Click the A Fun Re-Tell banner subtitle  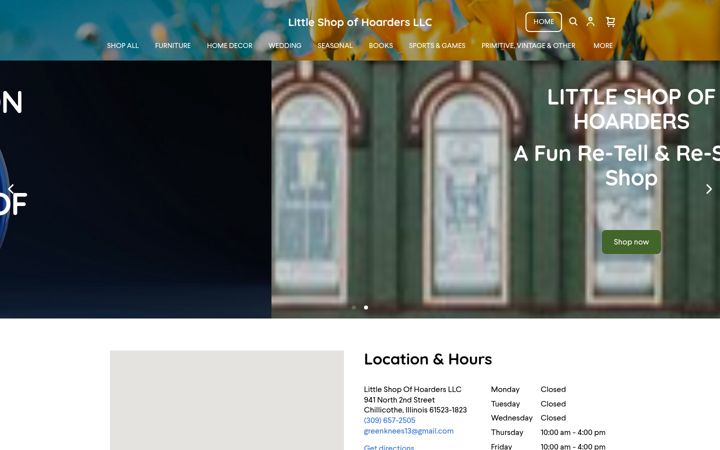coord(617,165)
